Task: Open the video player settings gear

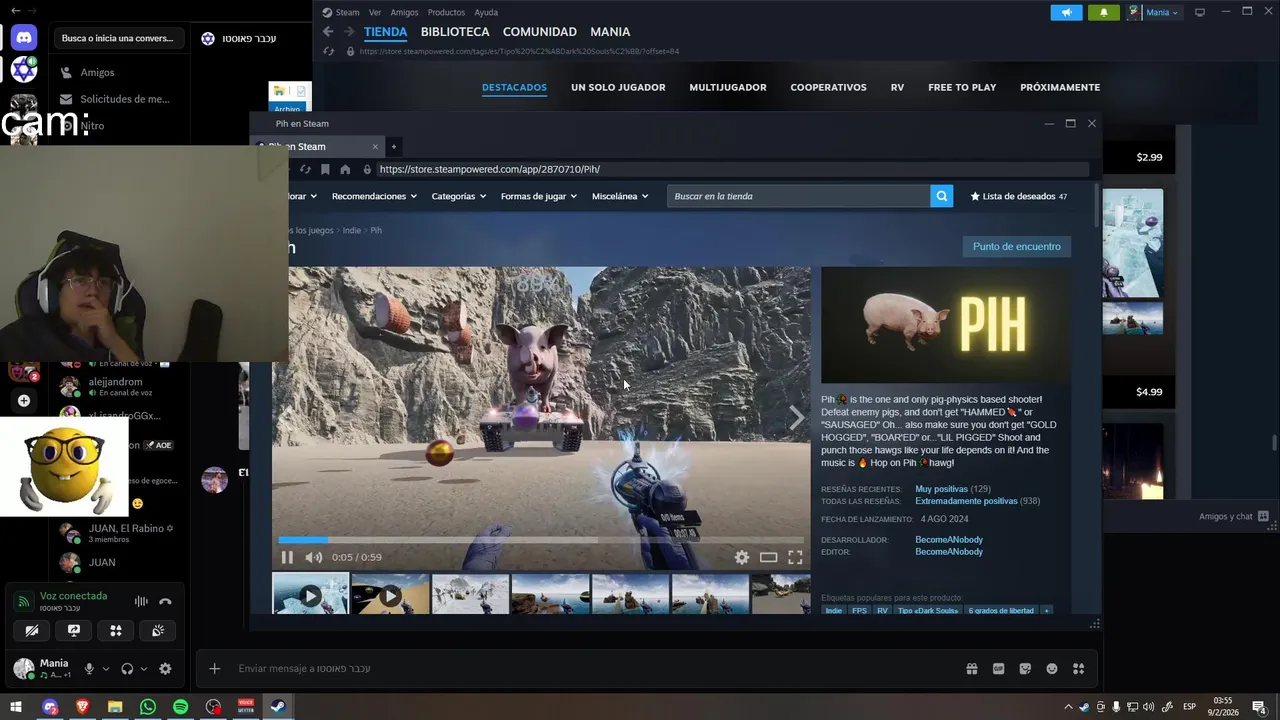Action: tap(742, 557)
